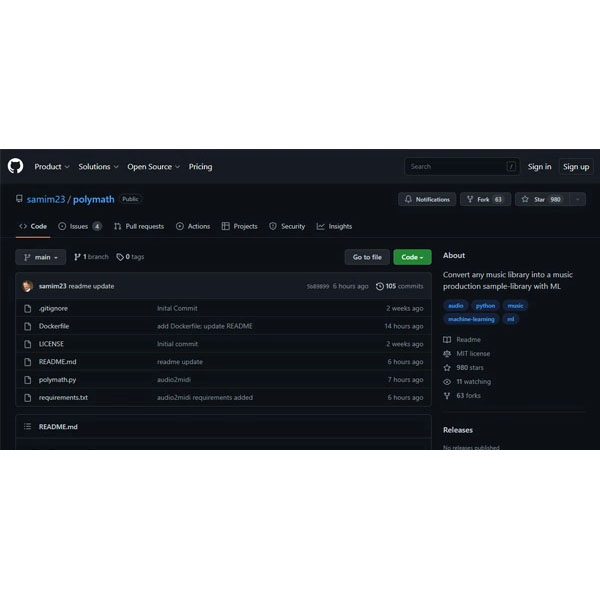
Task: Click the commit author avatar
Action: coord(28,286)
